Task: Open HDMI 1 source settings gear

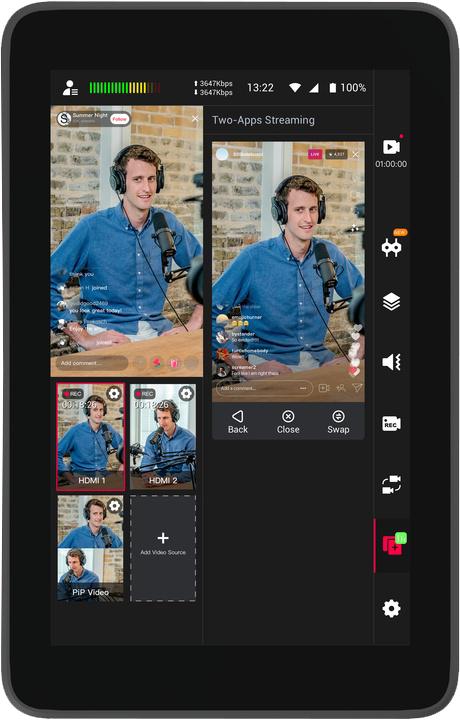Action: coord(114,394)
